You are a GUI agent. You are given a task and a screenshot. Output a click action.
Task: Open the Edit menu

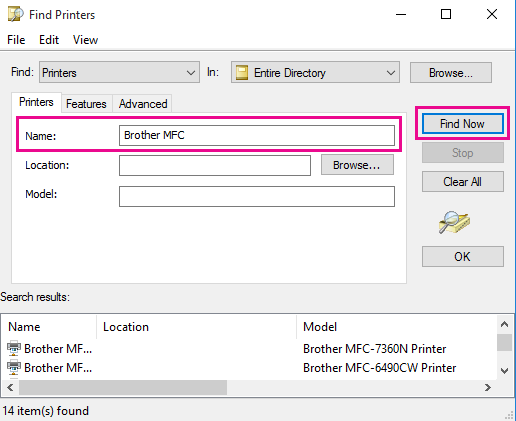[49, 40]
